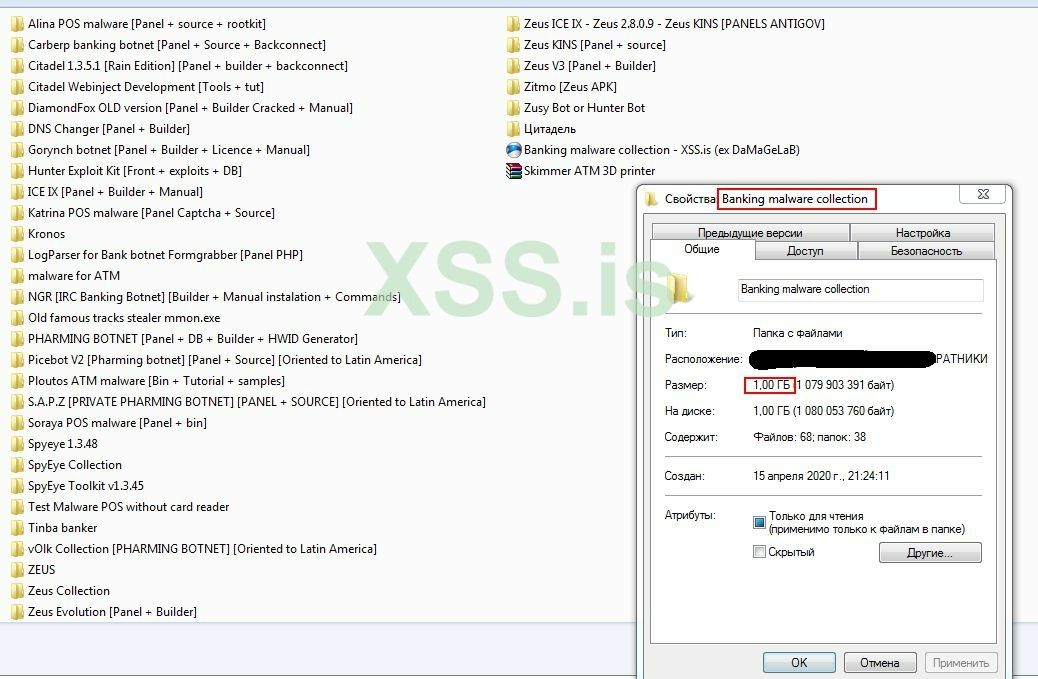Viewport: 1038px width, 679px height.
Task: Enable the Скрытый checkbox
Action: [759, 551]
